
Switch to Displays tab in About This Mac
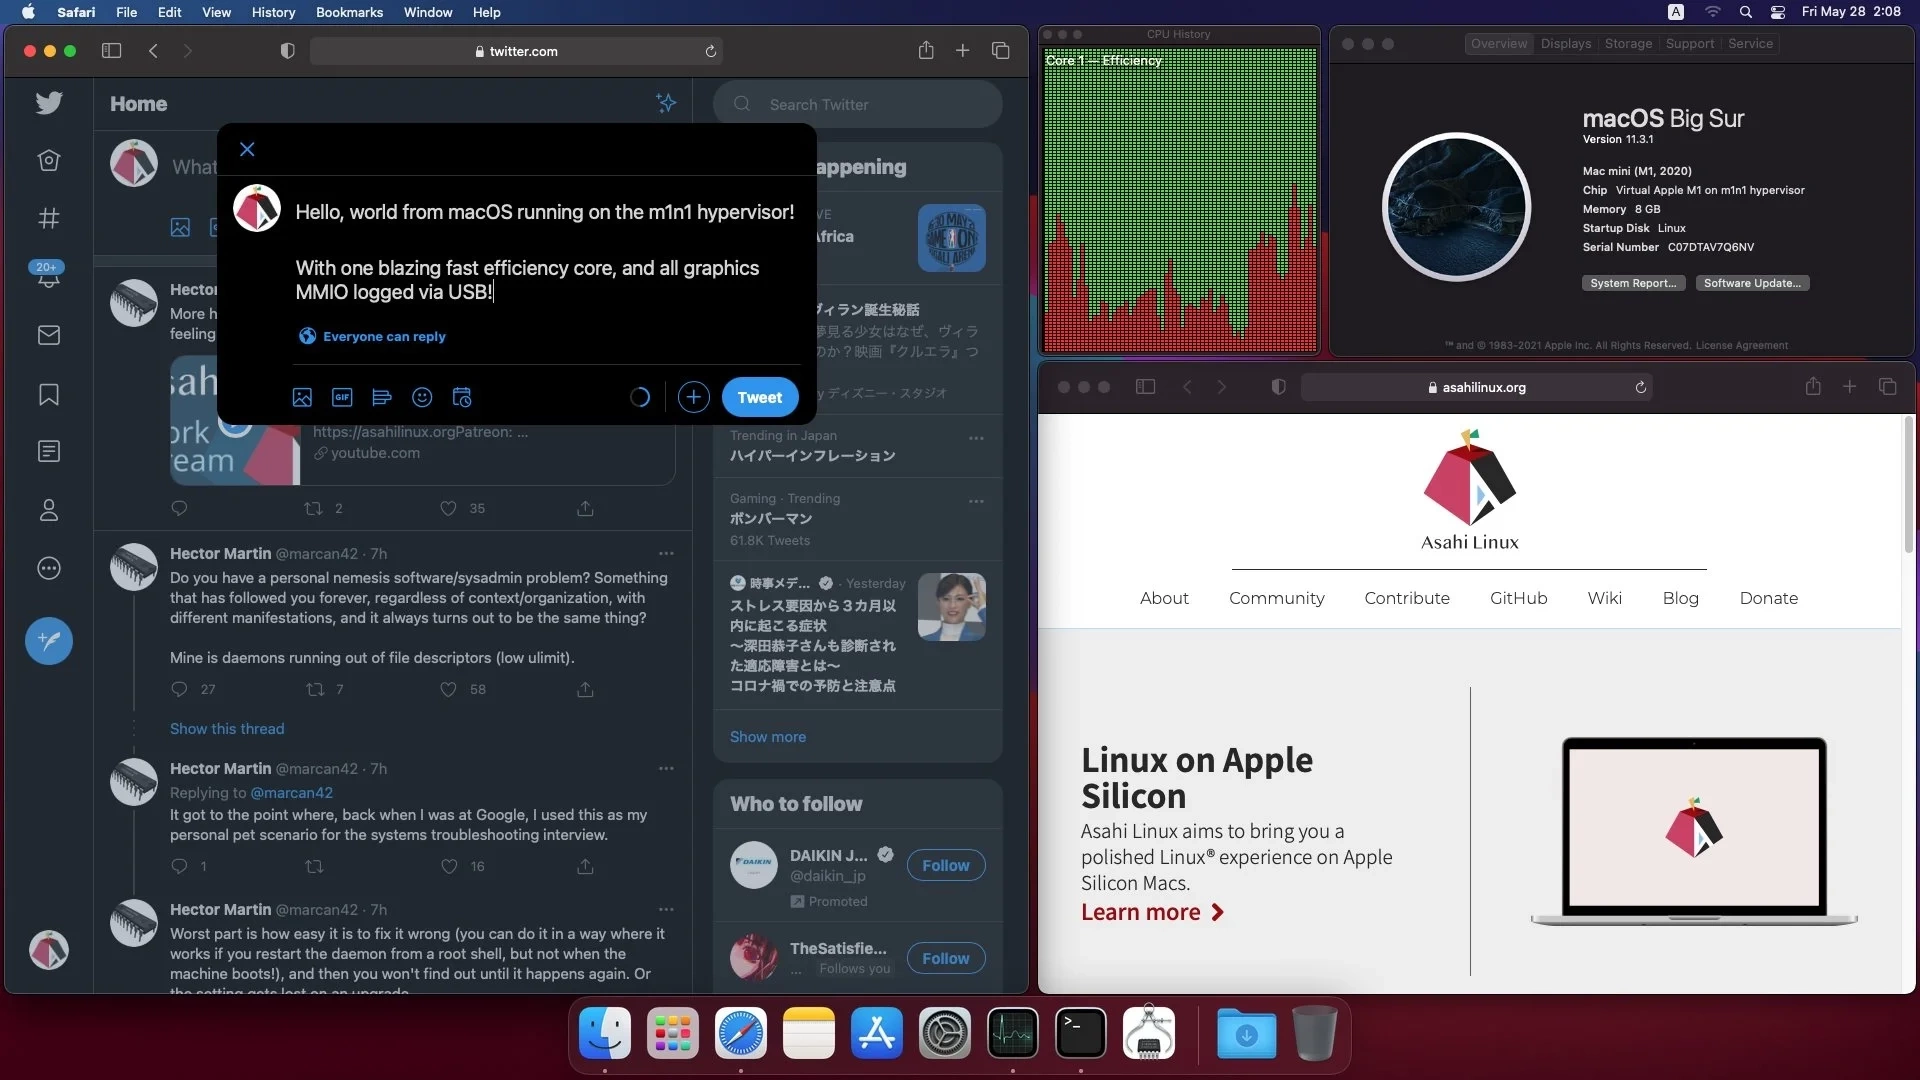(1565, 43)
